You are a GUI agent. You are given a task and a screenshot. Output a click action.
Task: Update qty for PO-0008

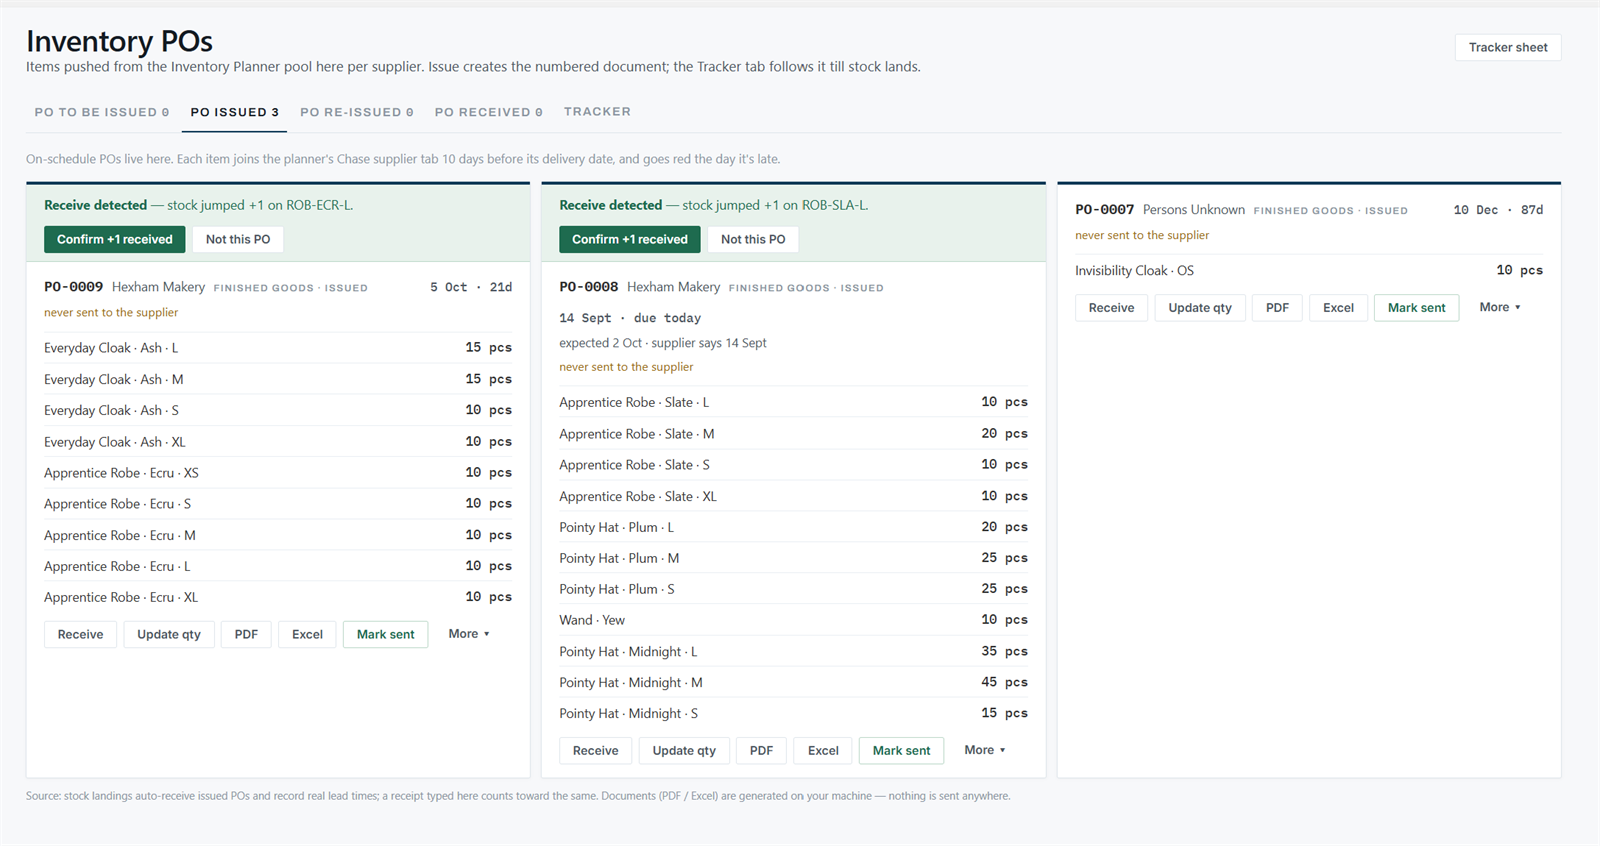[x=684, y=750]
